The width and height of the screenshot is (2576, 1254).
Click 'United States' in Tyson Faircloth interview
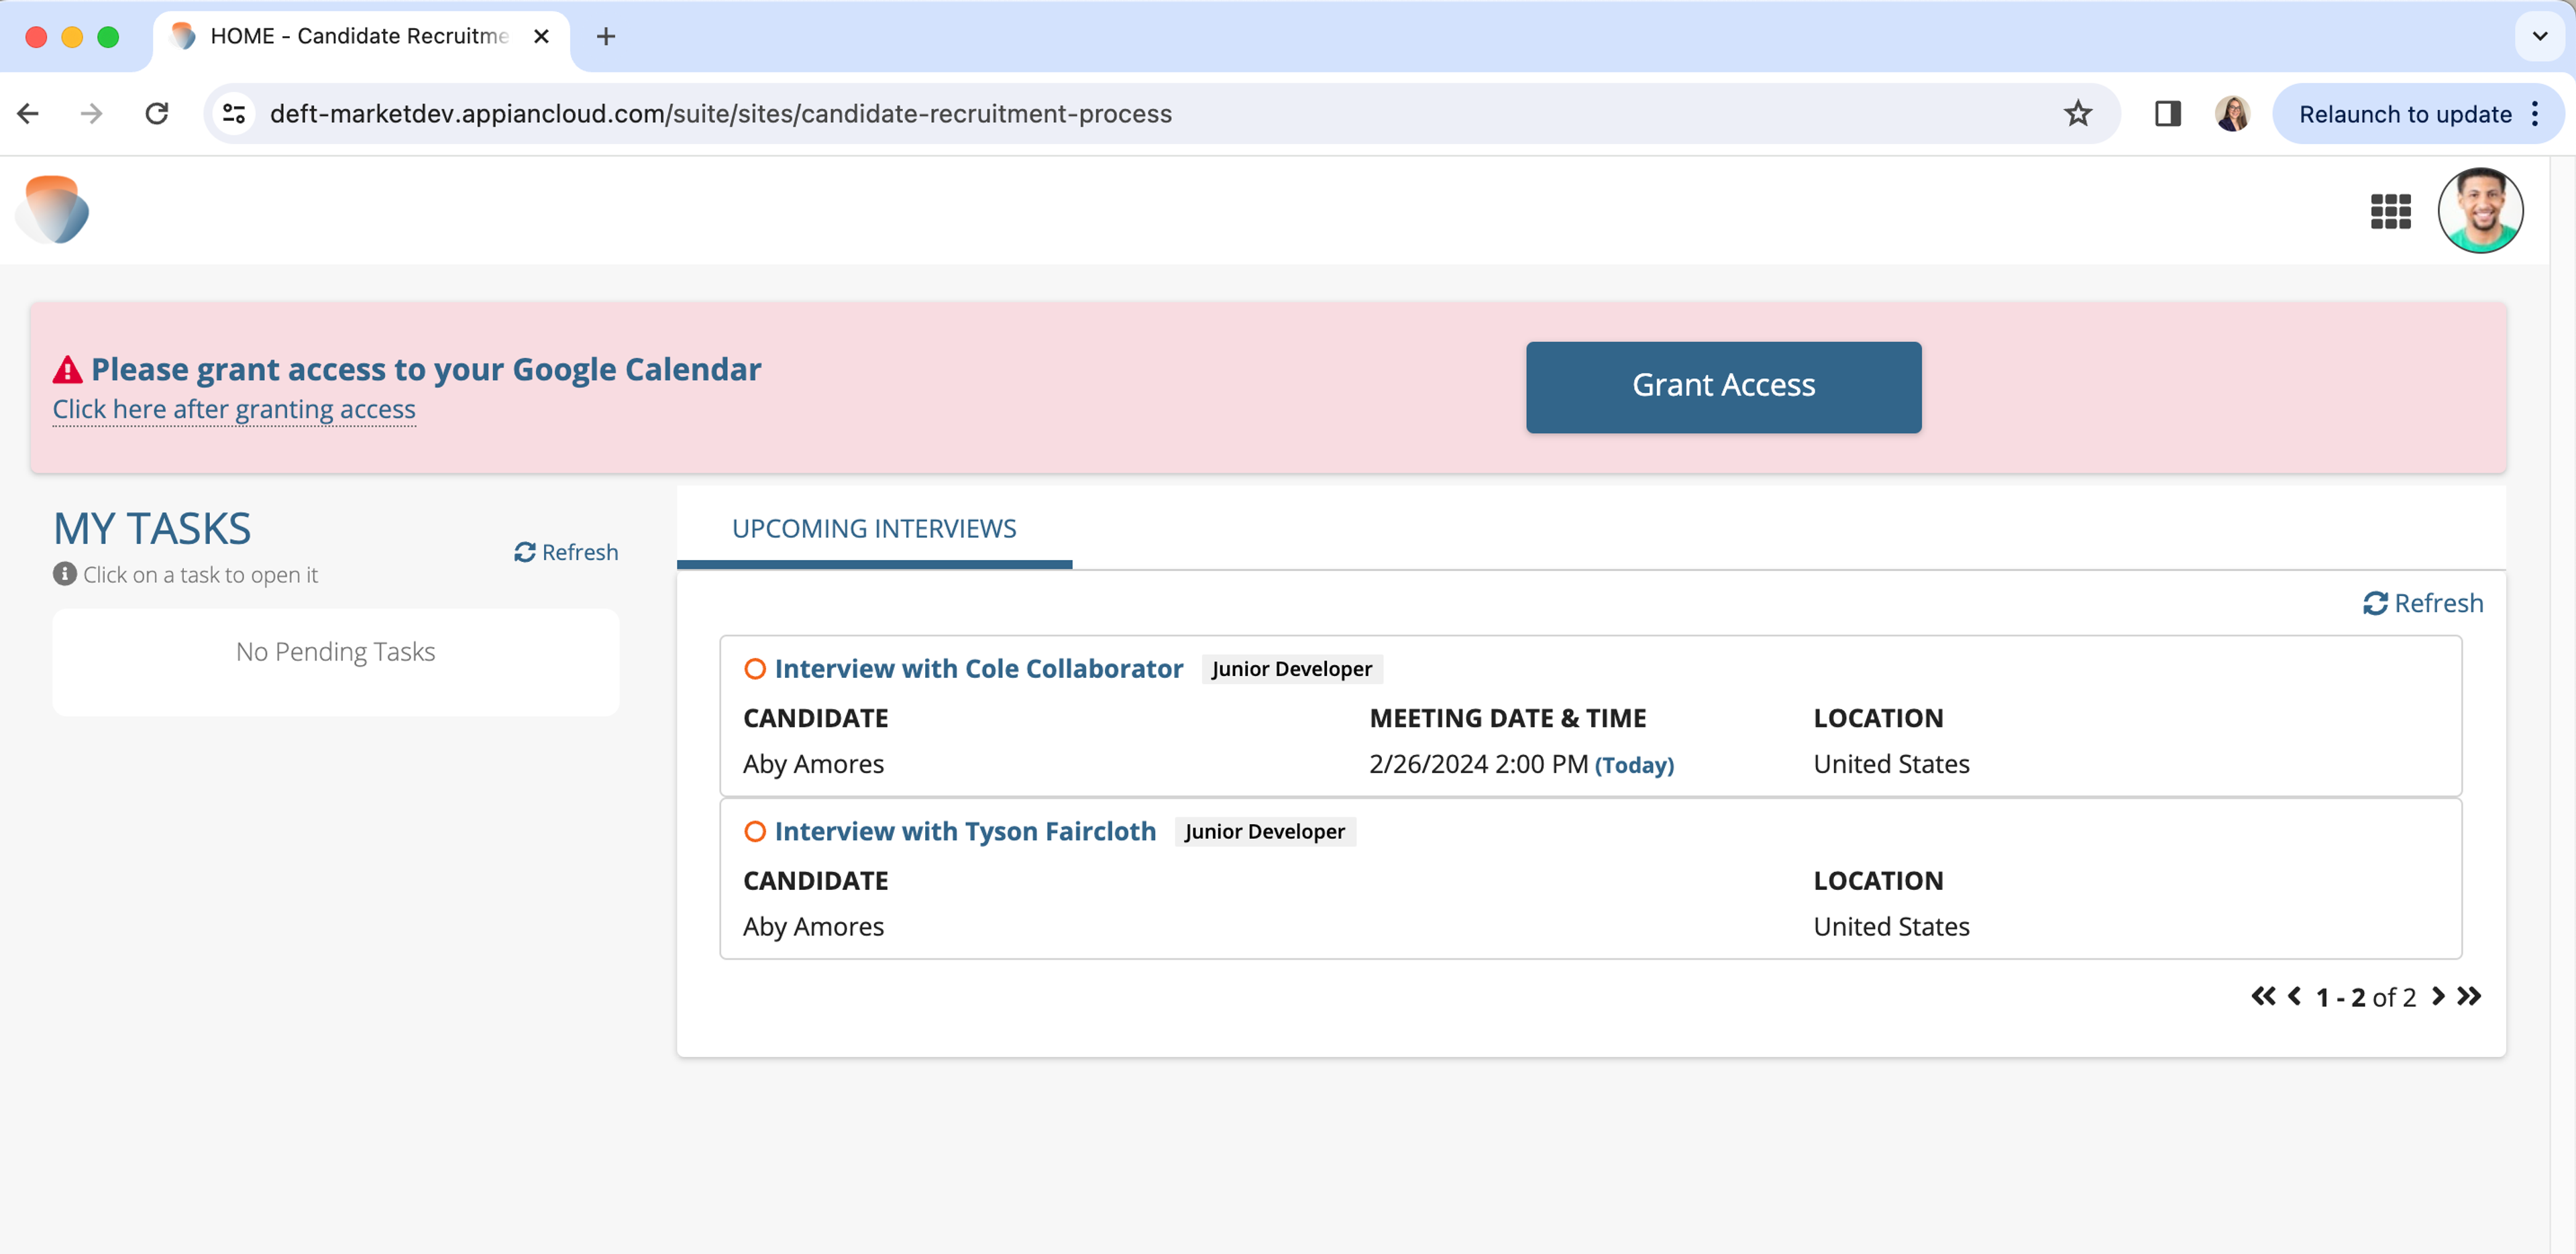coord(1891,927)
